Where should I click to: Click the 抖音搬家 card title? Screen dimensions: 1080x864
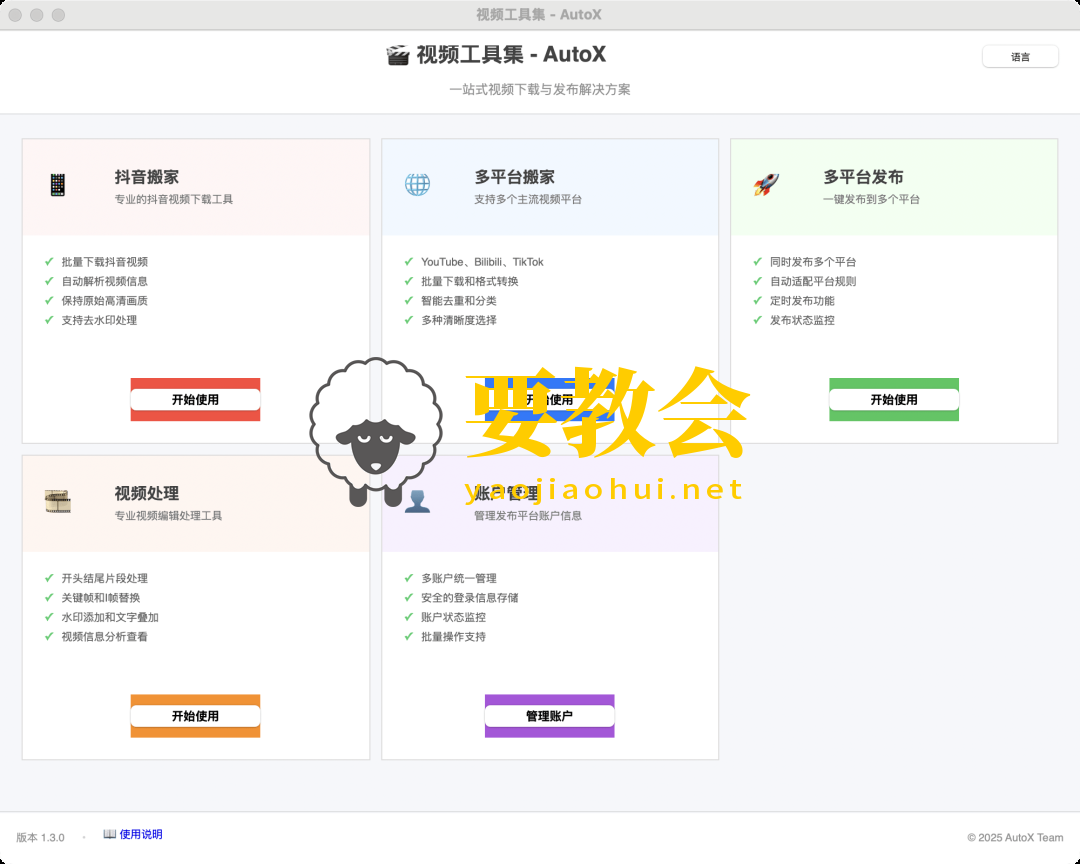[147, 177]
